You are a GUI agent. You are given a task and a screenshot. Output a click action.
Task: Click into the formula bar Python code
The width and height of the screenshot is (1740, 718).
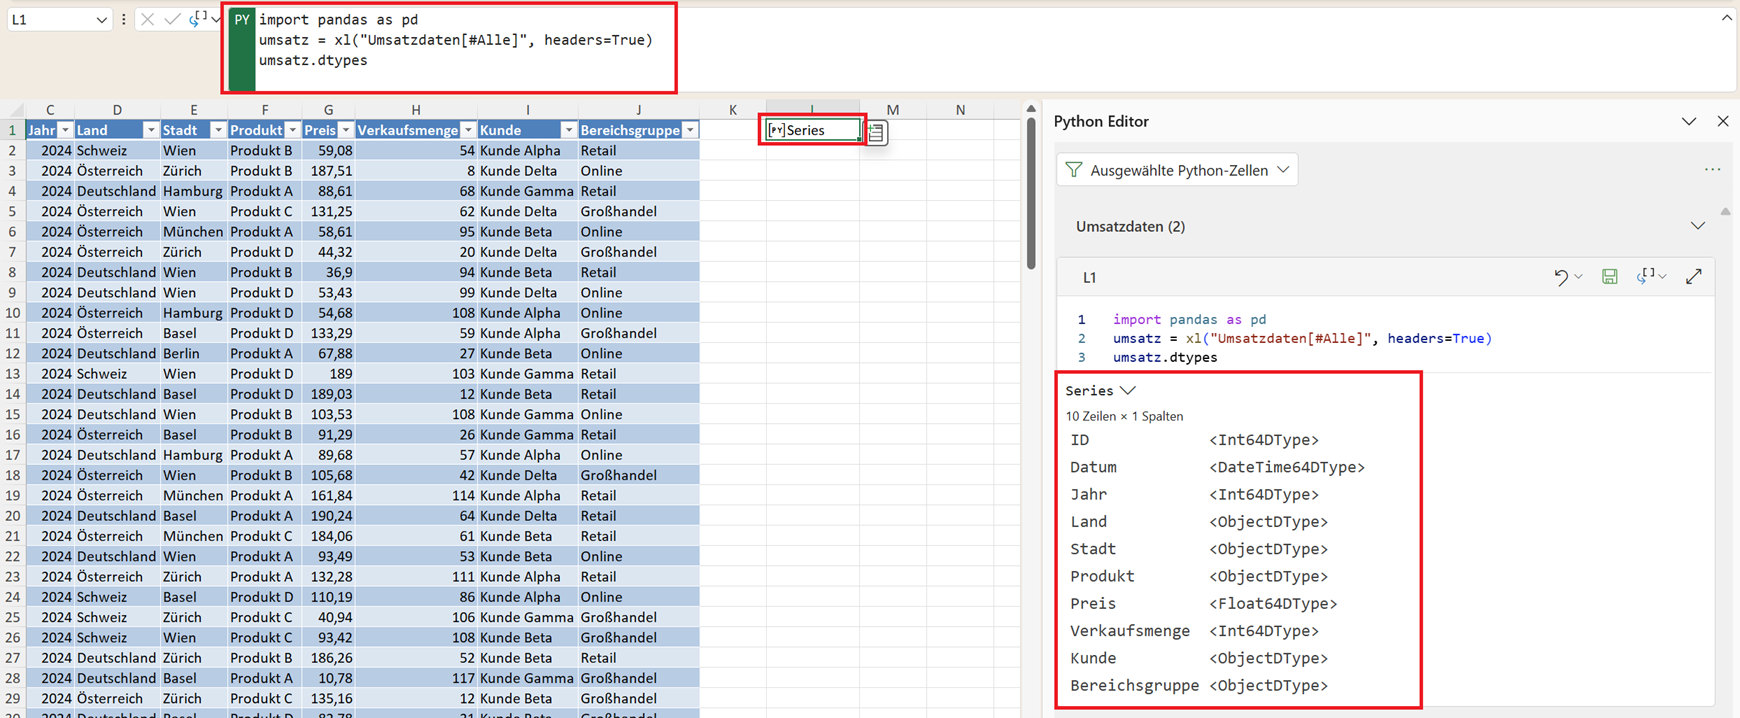[450, 40]
